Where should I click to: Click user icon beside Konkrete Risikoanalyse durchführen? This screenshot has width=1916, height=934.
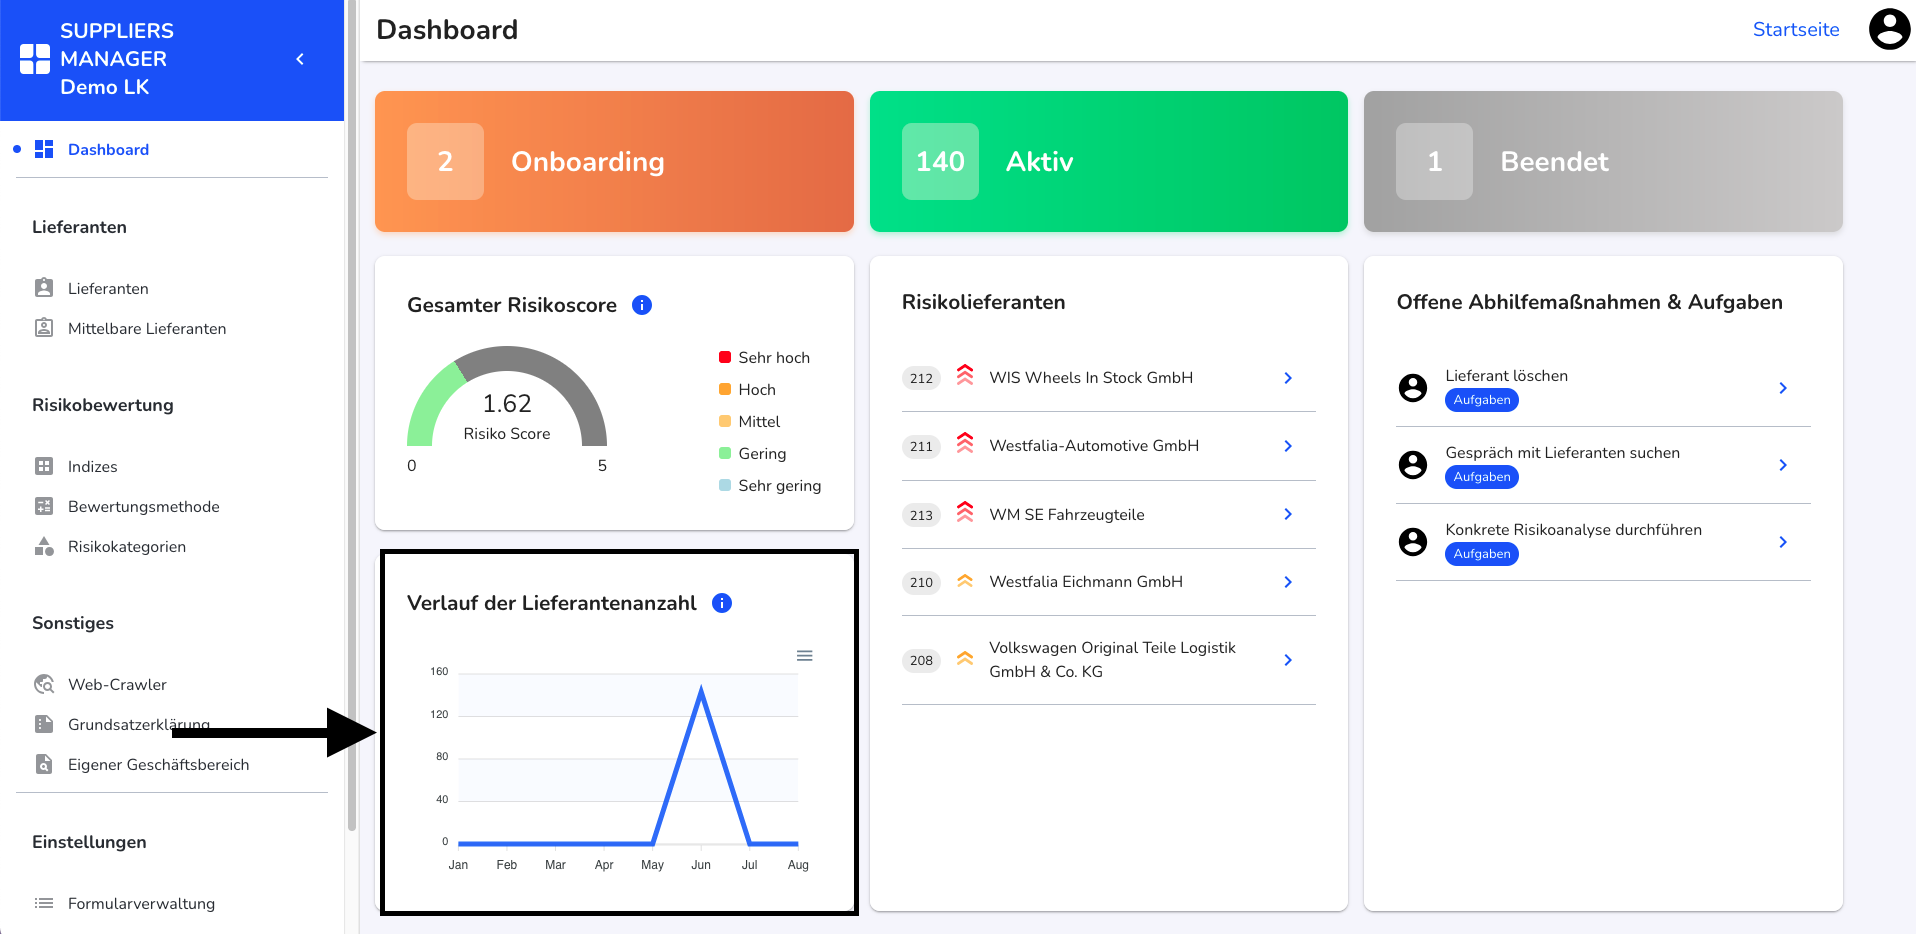click(x=1413, y=542)
